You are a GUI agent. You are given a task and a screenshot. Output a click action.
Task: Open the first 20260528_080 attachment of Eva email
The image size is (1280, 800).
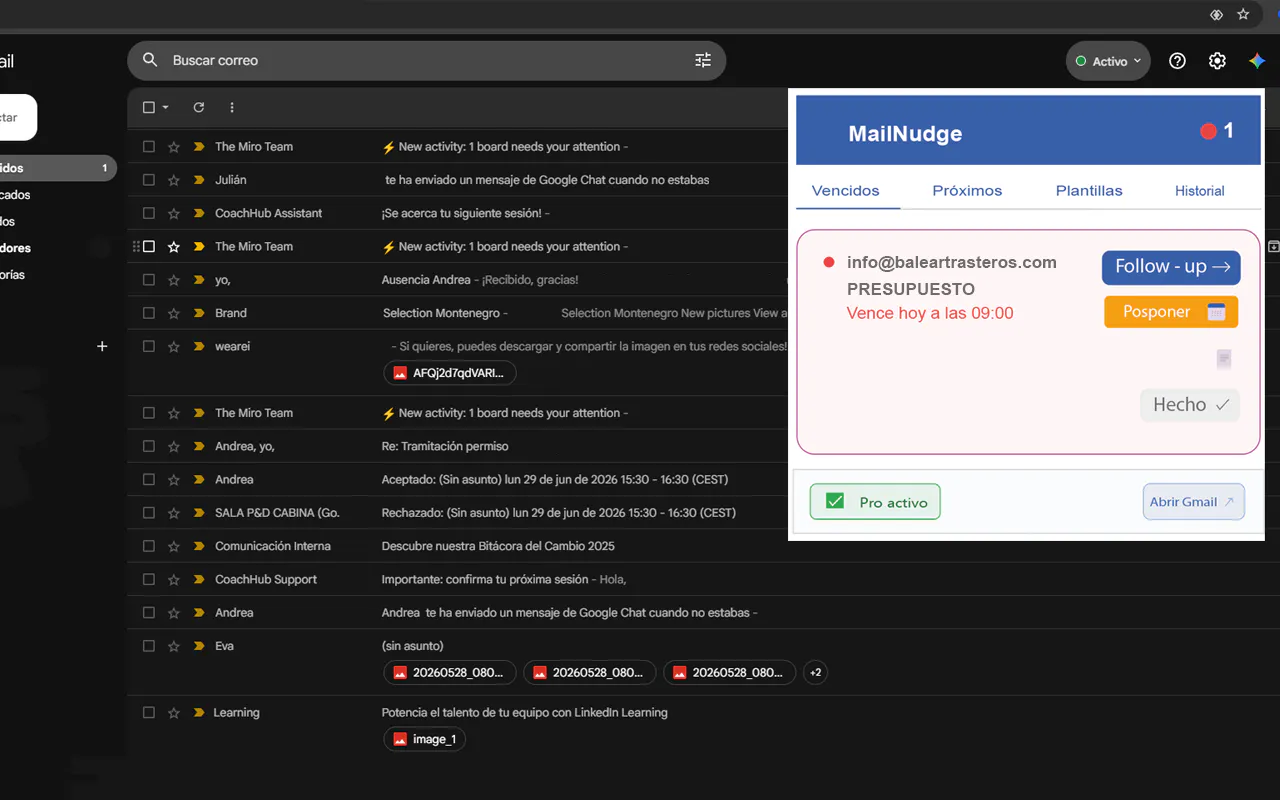tap(450, 673)
